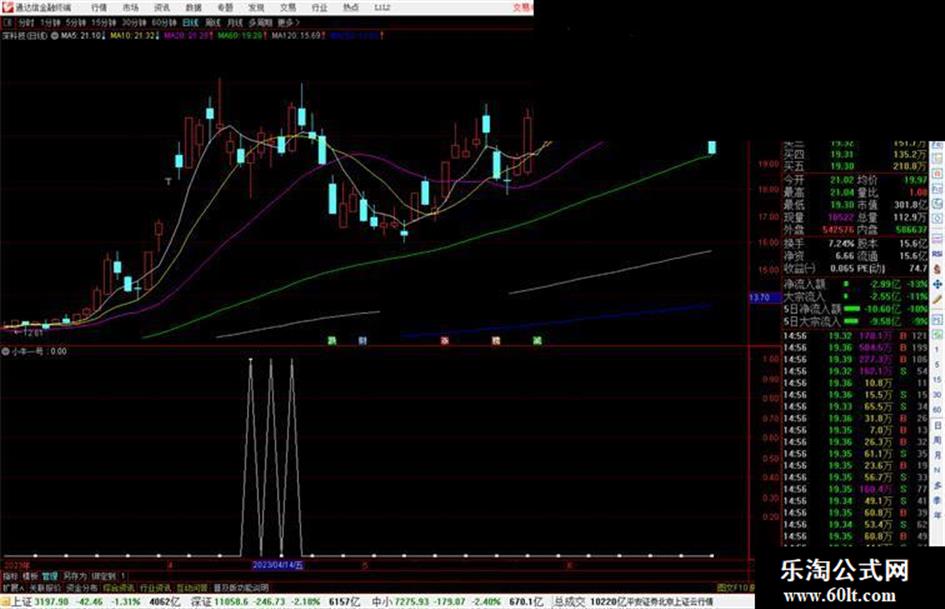
Task: Open the 管理 tab at the bottom
Action: click(50, 576)
